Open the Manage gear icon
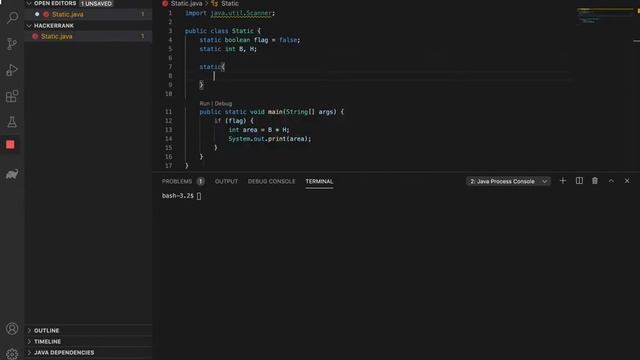 (x=12, y=354)
